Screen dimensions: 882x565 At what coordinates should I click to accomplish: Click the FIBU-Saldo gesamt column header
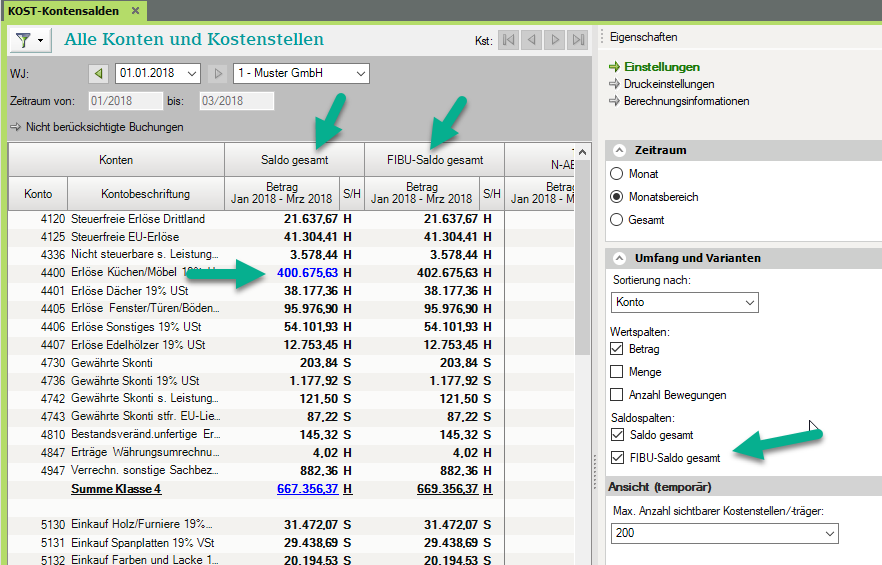coord(435,160)
